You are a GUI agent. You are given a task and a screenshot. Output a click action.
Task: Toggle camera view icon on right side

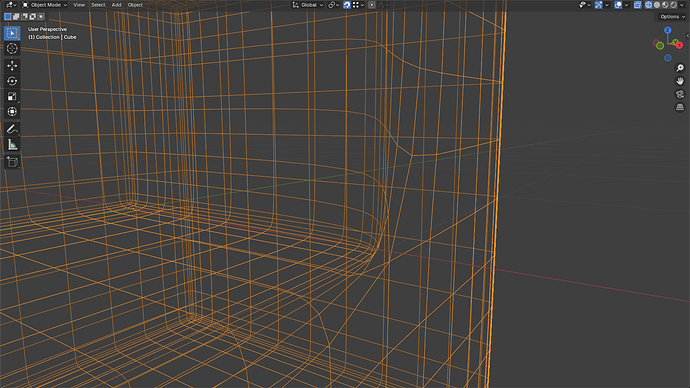pos(680,94)
